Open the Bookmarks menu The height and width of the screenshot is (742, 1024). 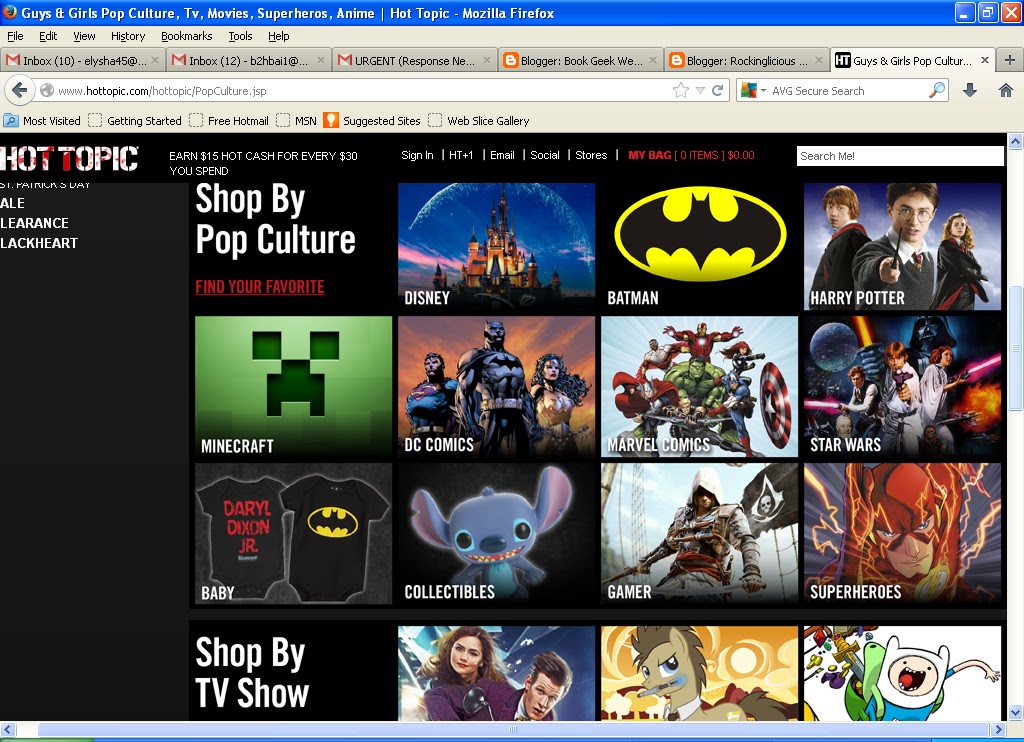click(187, 36)
